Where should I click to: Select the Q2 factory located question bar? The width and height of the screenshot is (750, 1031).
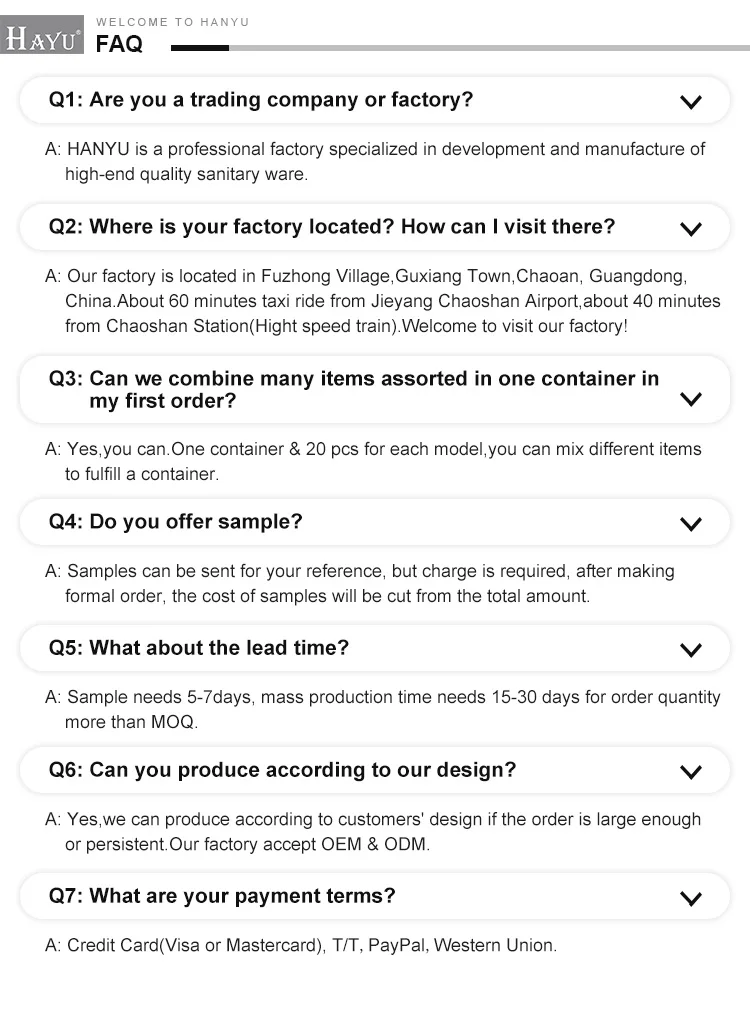(x=375, y=227)
